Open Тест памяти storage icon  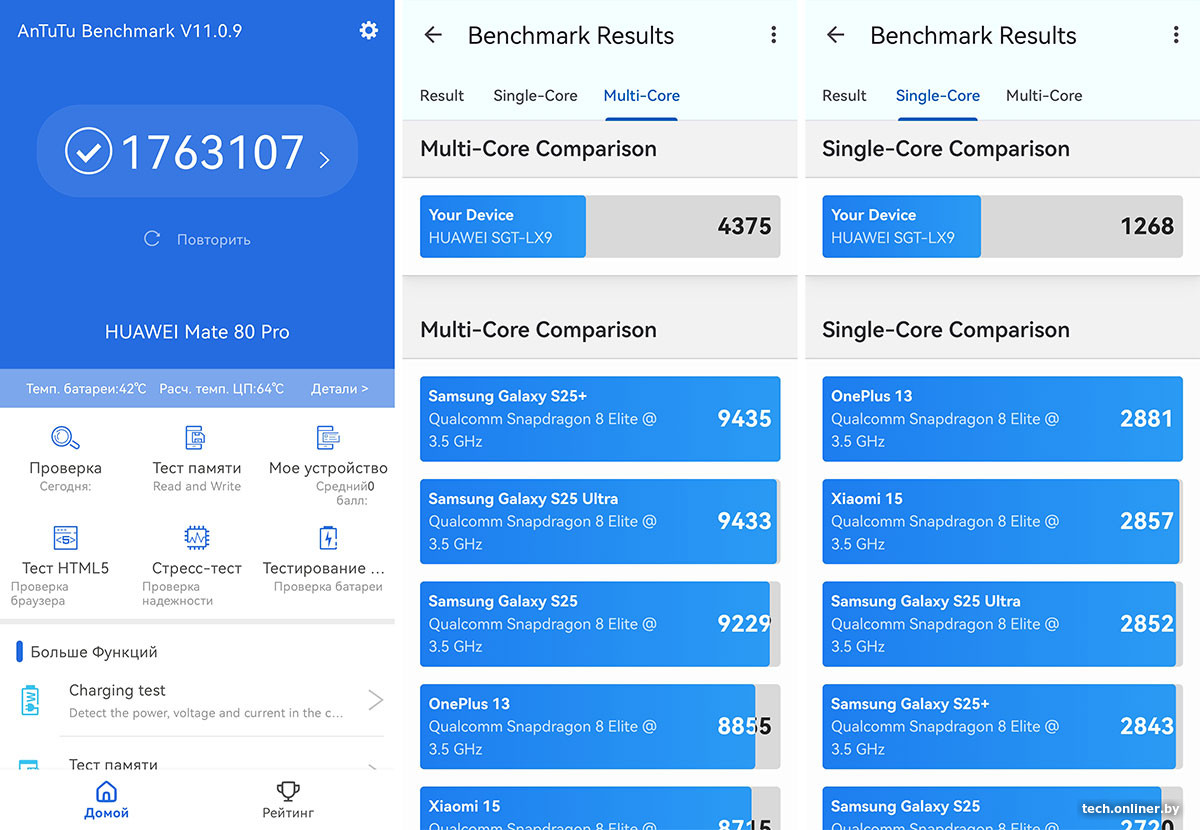tap(196, 438)
